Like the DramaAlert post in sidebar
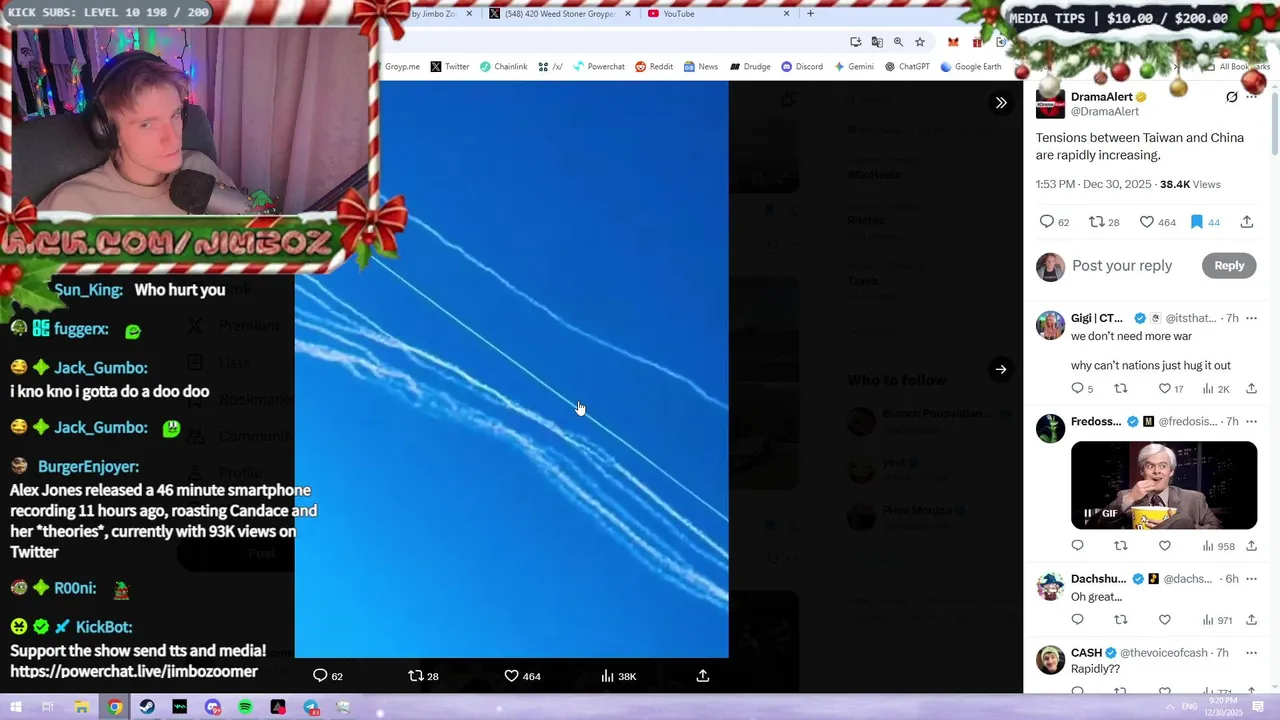The width and height of the screenshot is (1280, 720). click(1157, 222)
